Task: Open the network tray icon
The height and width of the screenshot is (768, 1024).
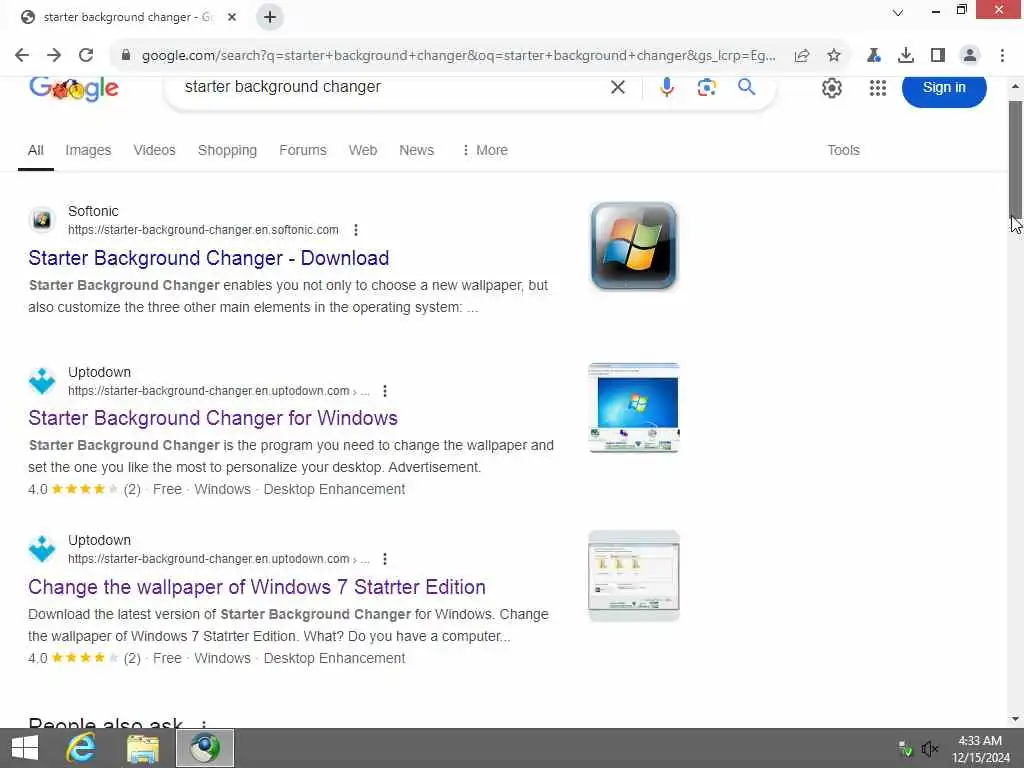Action: tap(905, 748)
